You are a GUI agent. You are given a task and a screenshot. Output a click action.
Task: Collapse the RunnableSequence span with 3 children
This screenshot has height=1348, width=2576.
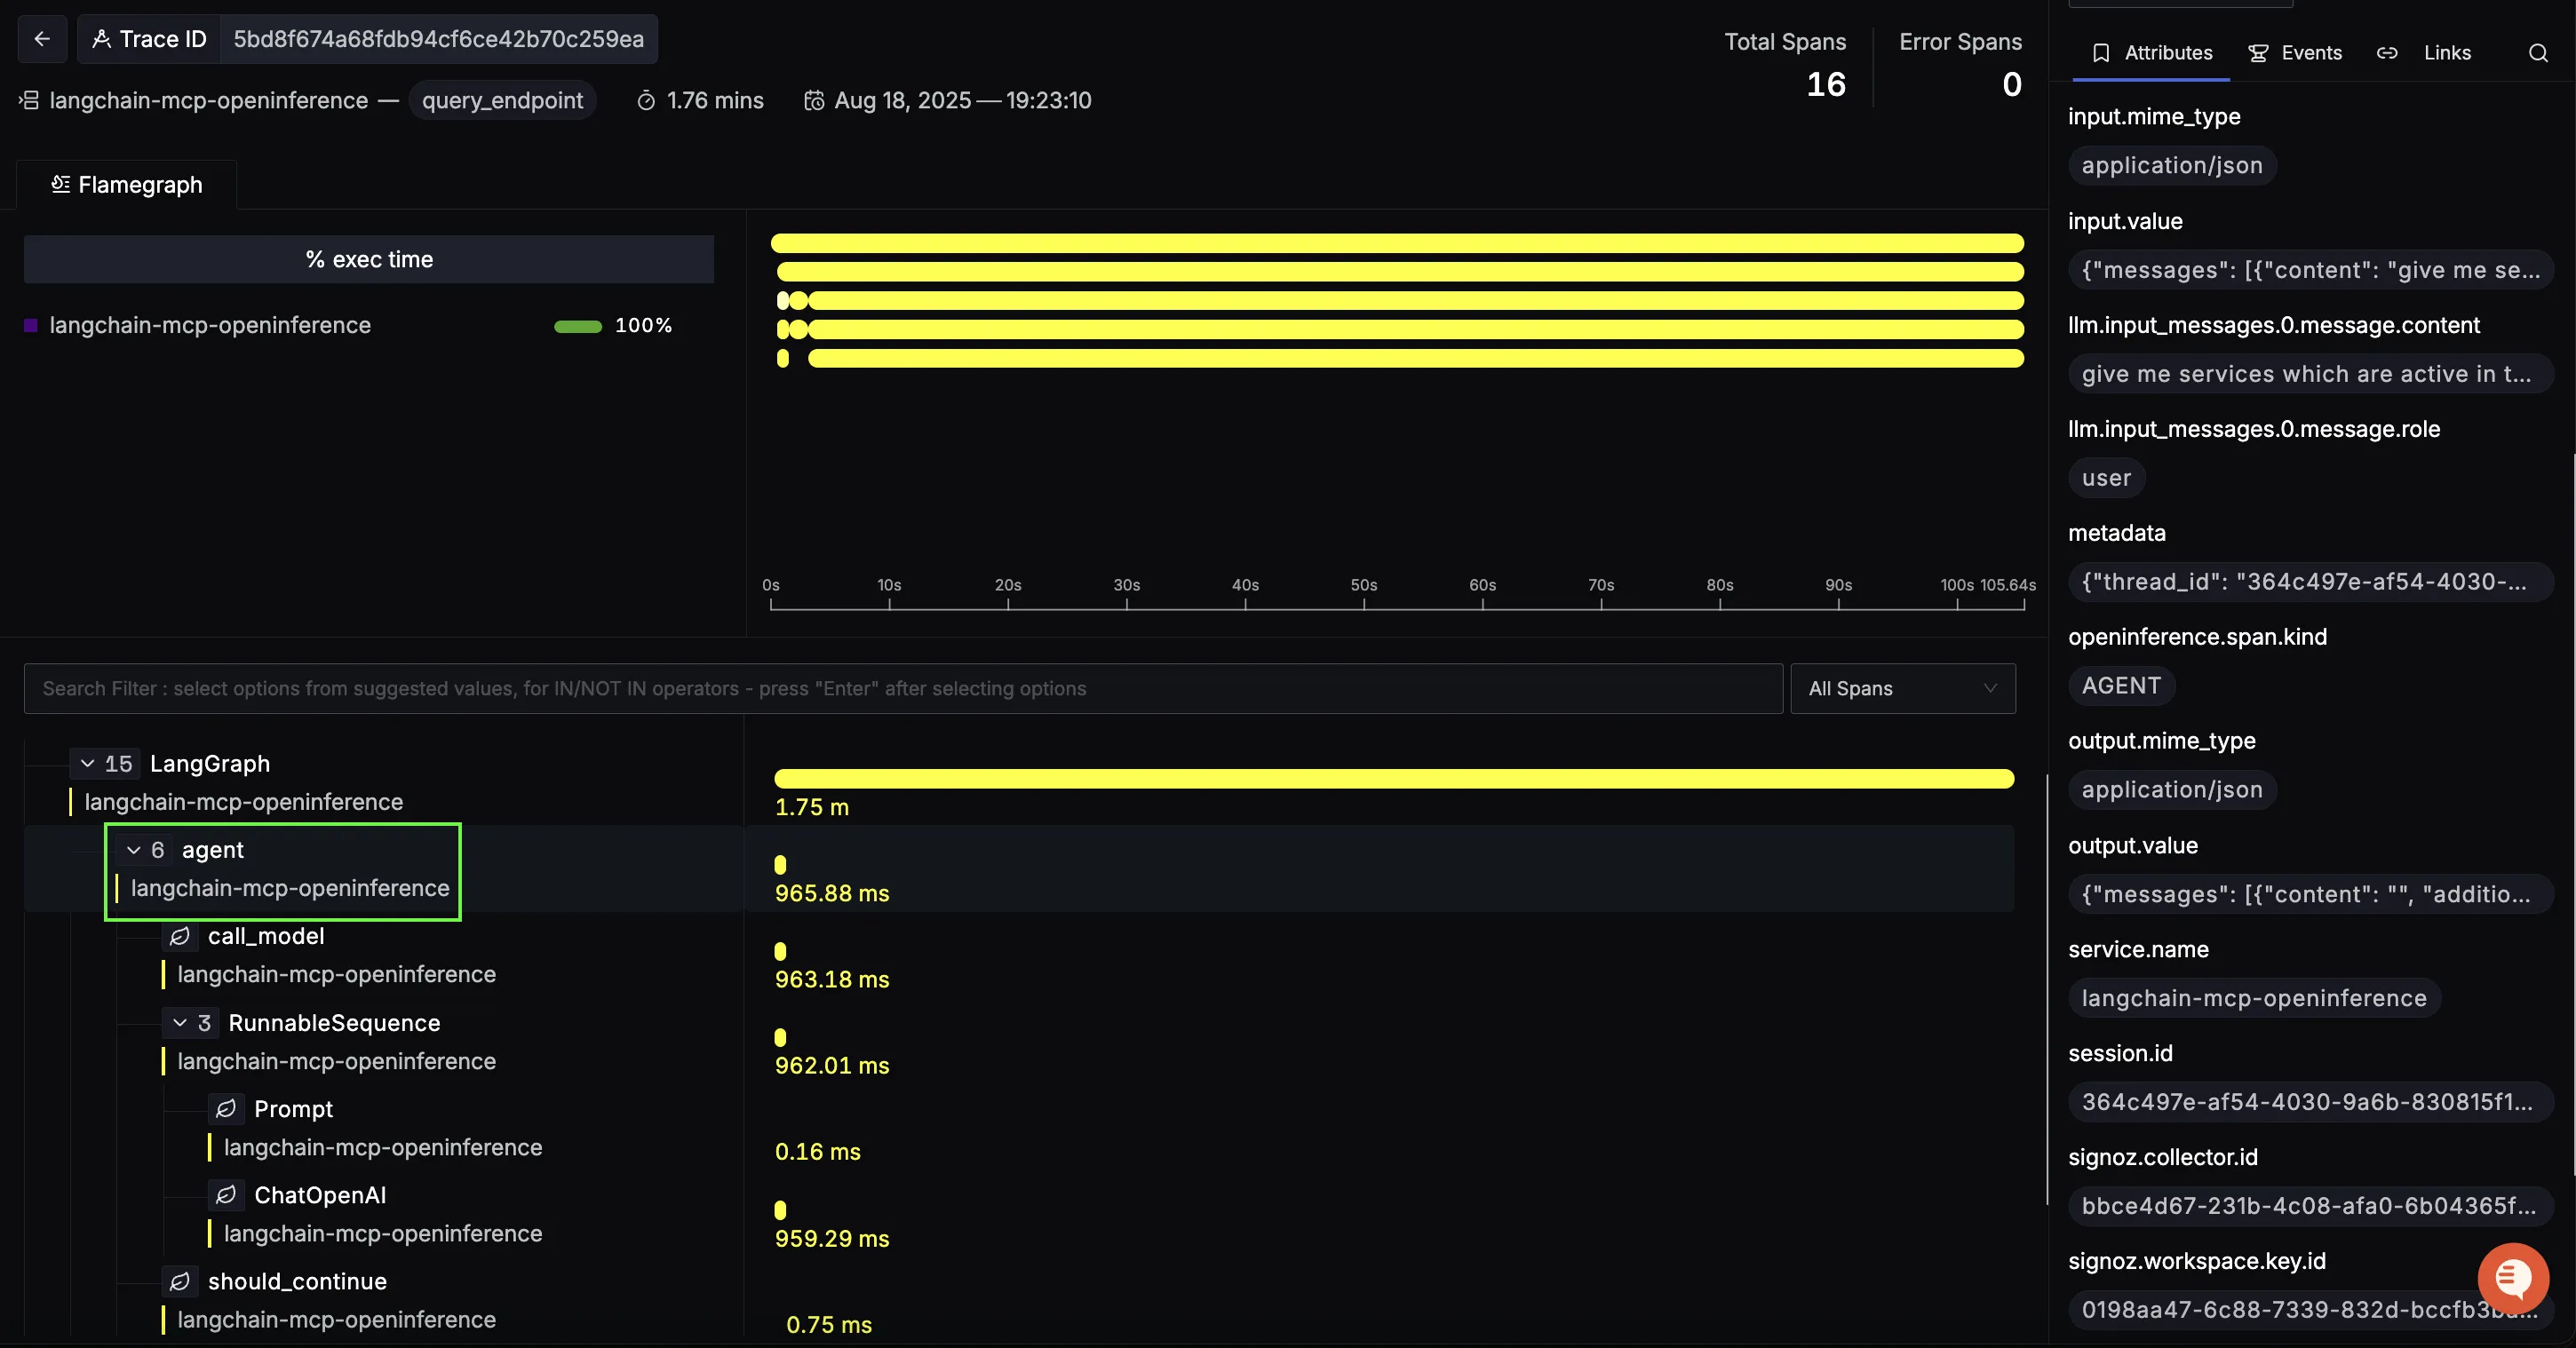180,1022
